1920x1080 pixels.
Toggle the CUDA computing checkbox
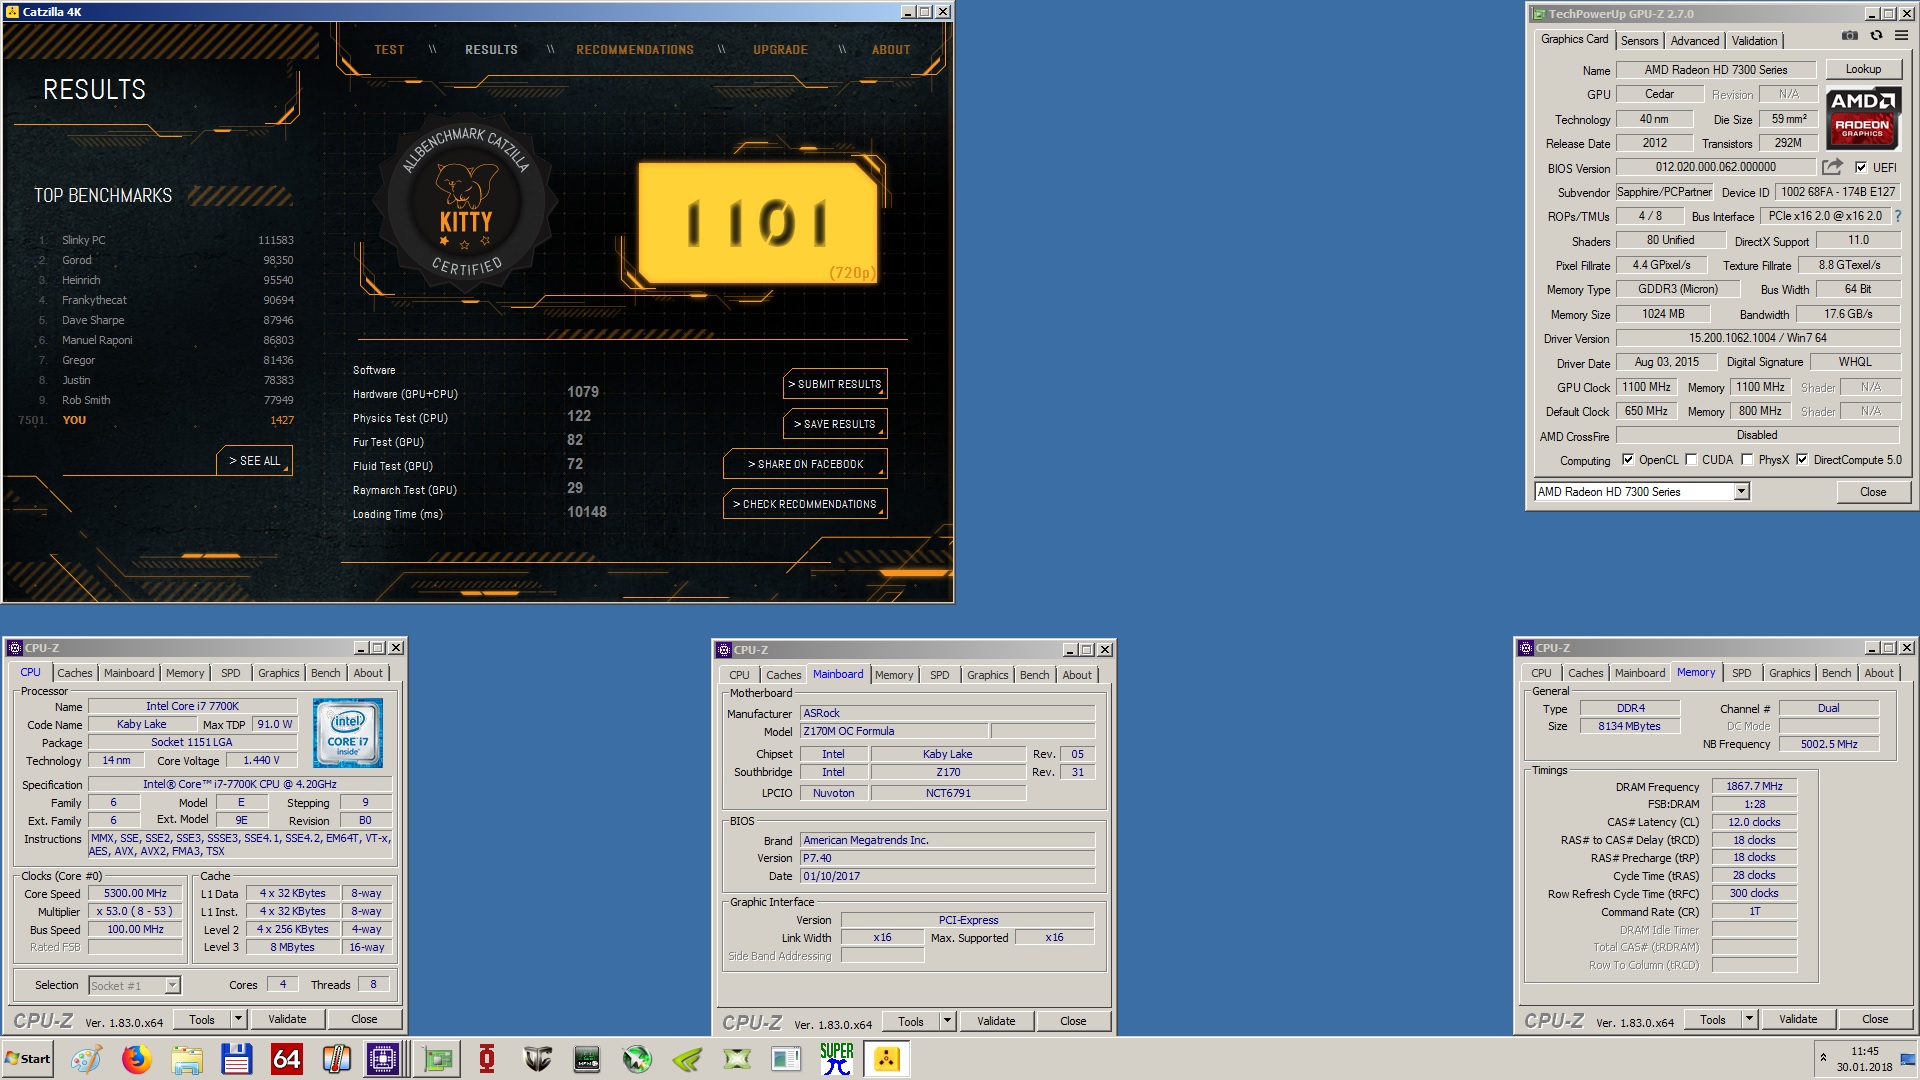[1691, 460]
